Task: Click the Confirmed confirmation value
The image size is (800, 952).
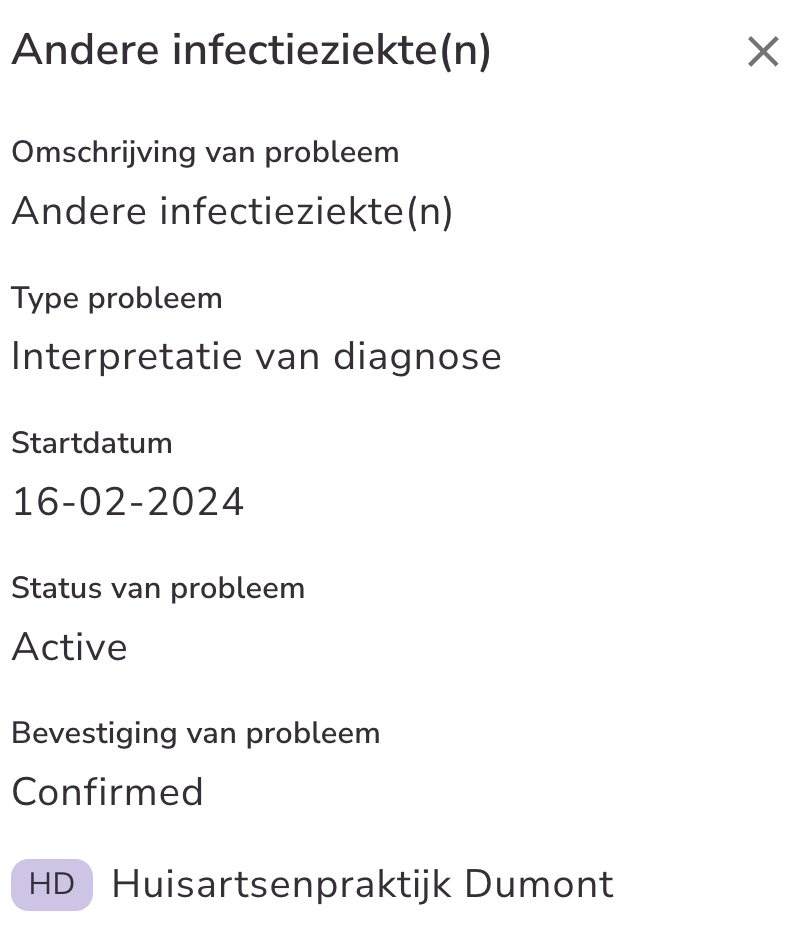Action: pyautogui.click(x=108, y=792)
